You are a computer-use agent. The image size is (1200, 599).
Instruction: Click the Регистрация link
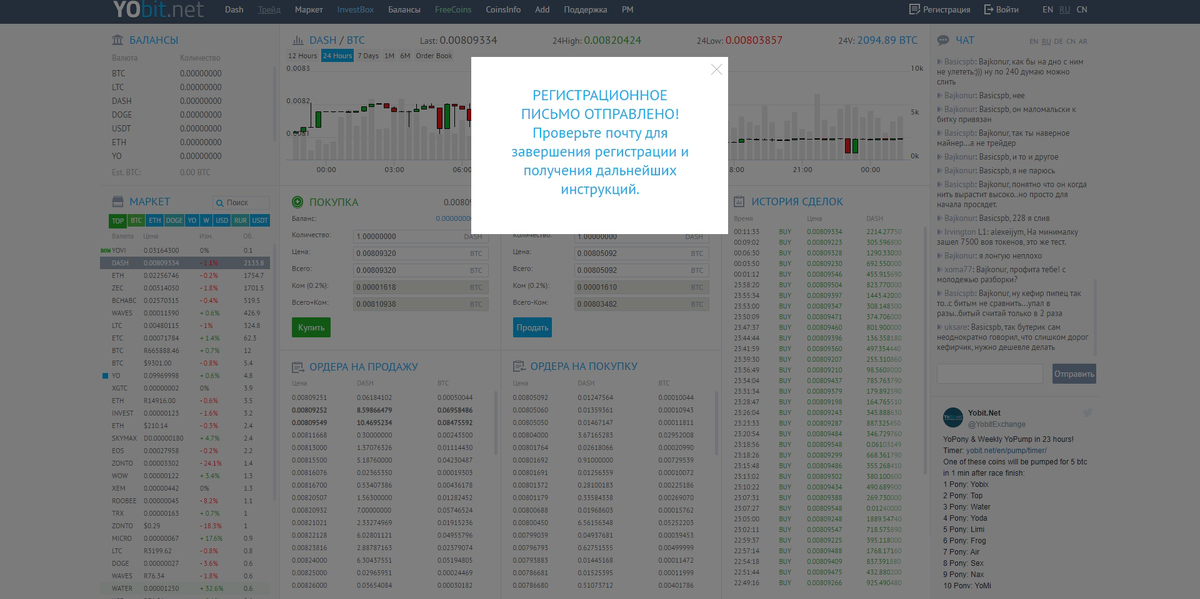[939, 10]
